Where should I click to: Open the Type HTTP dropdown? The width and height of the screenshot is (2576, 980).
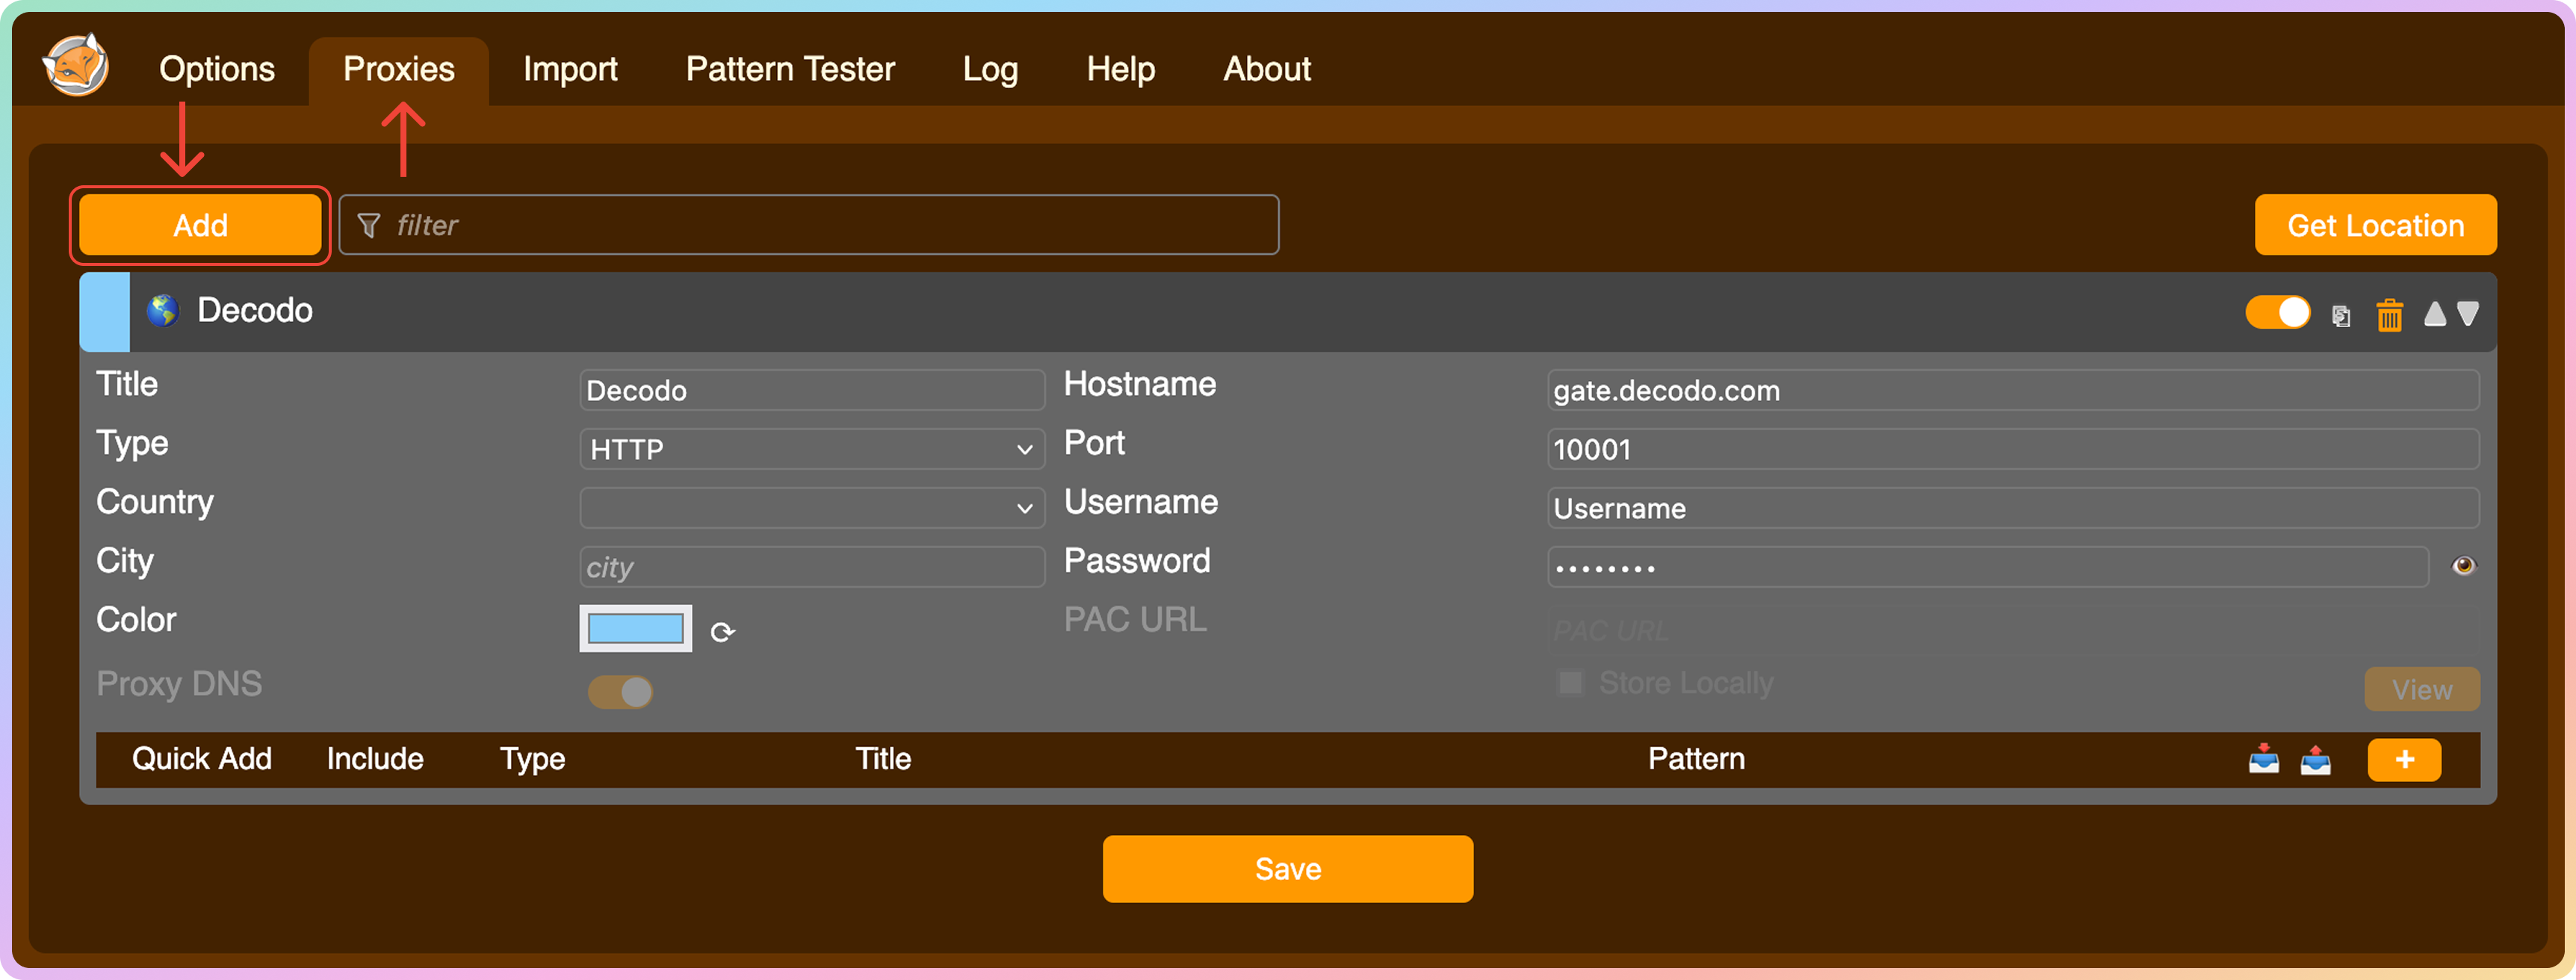click(811, 449)
